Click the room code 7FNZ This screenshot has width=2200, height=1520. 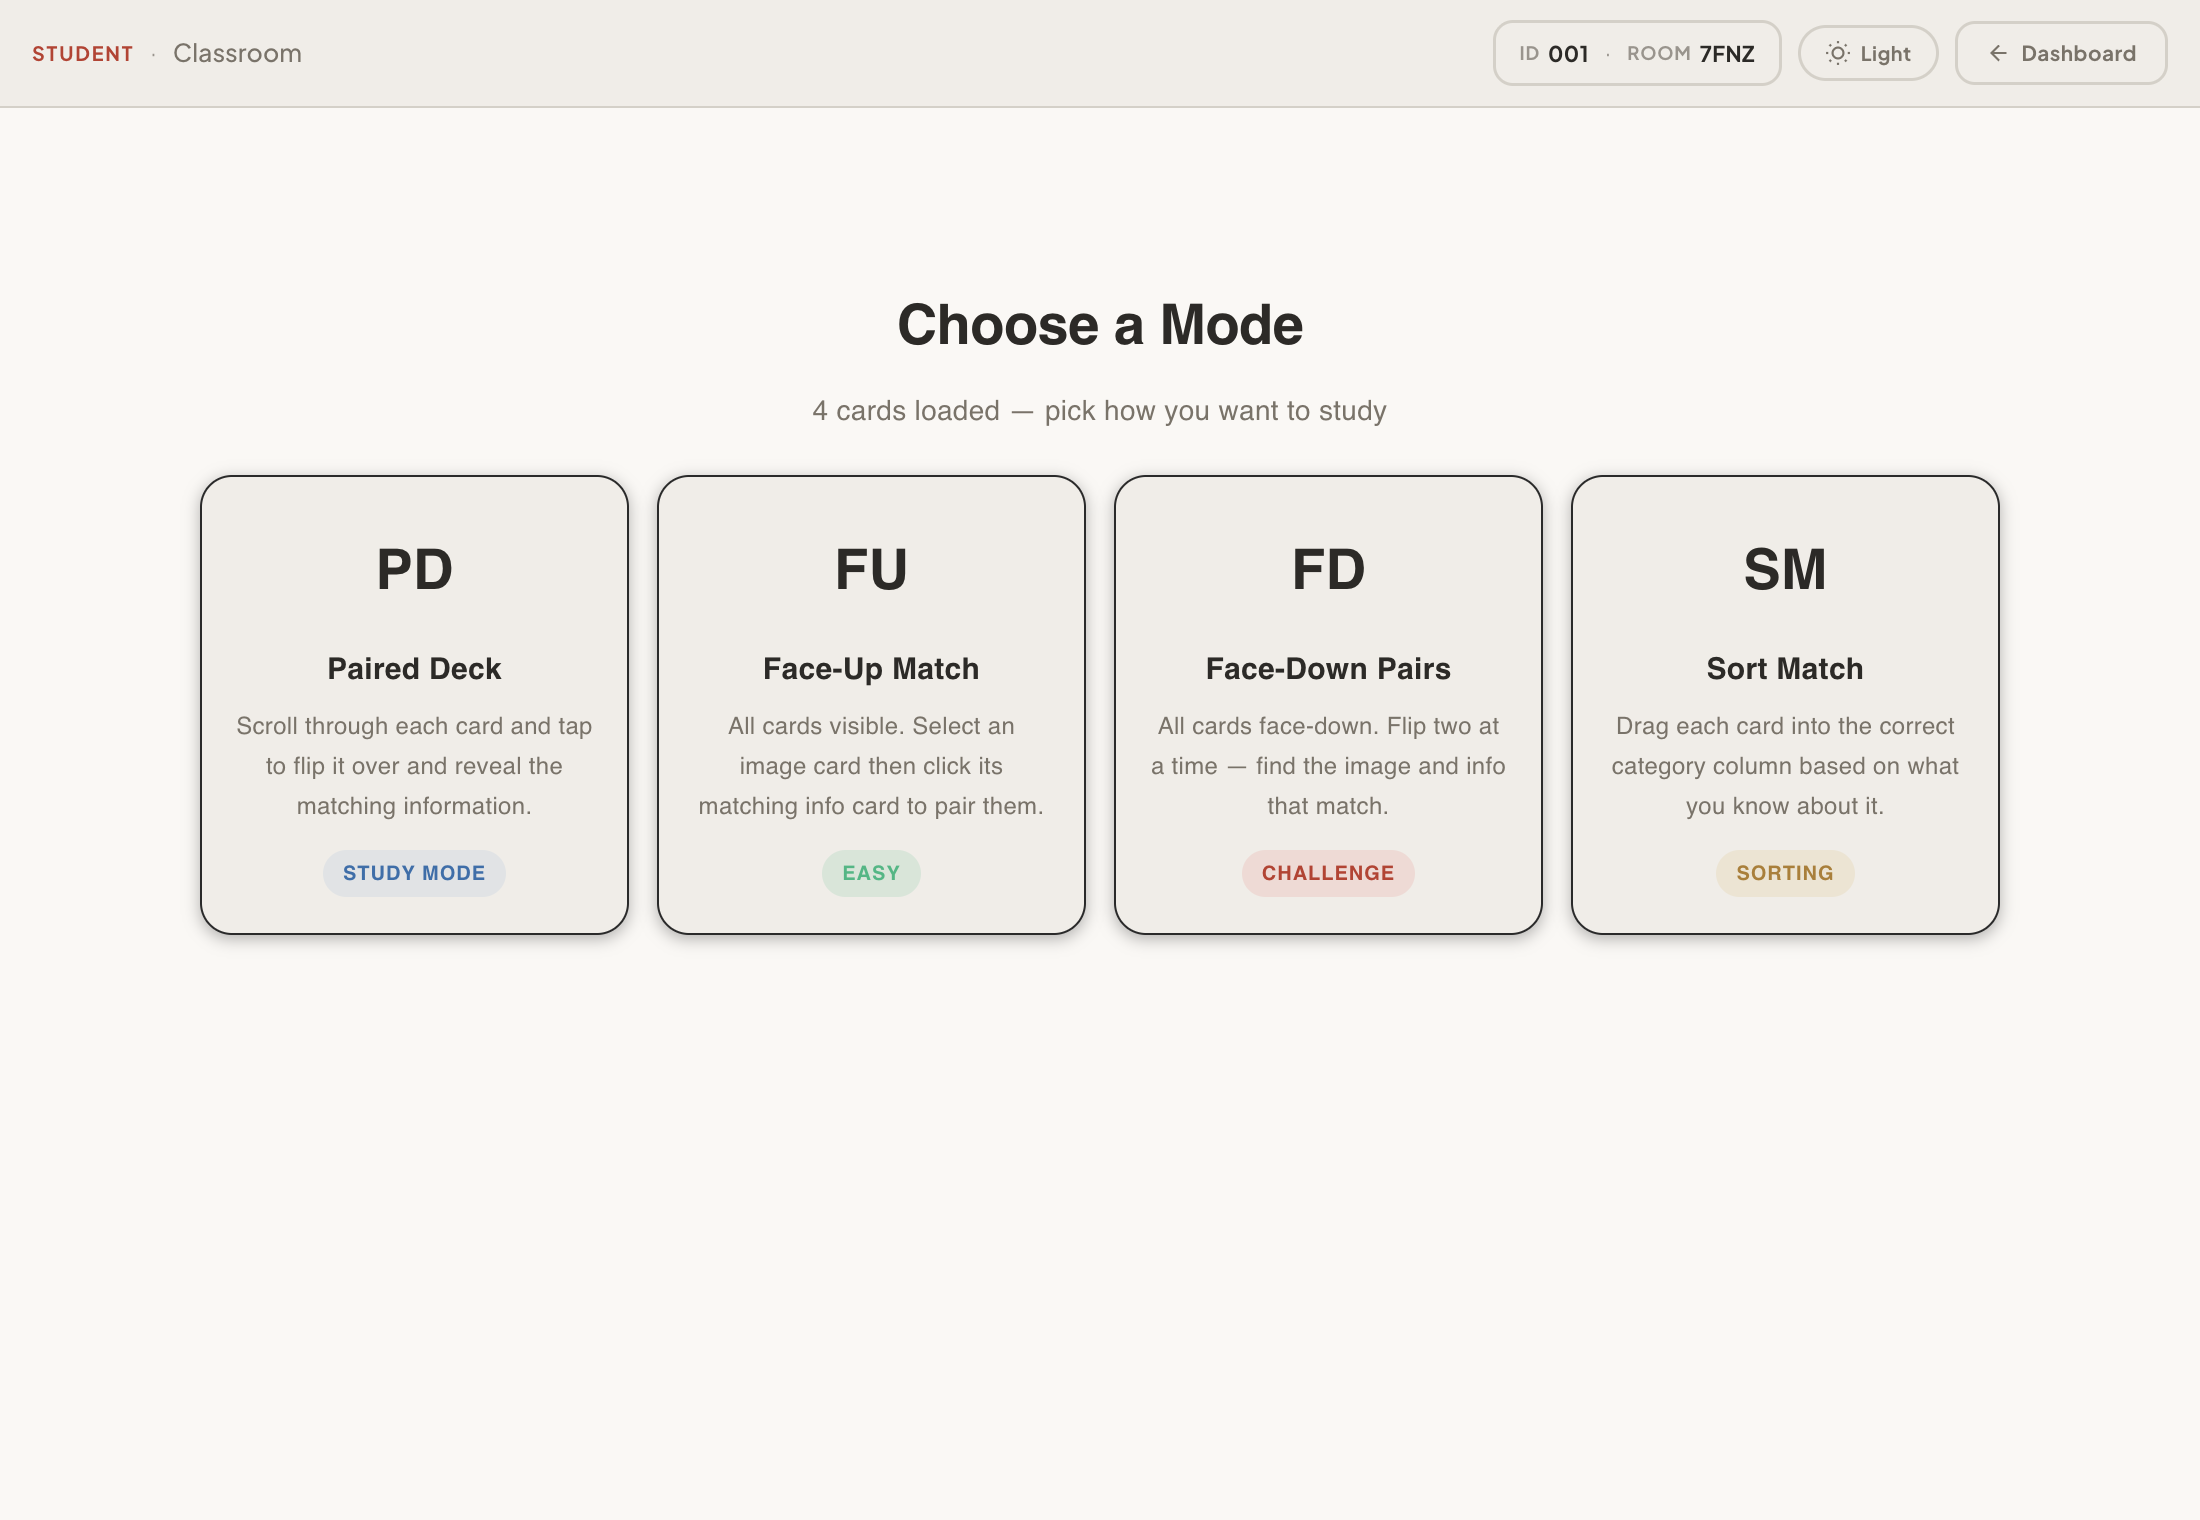click(x=1727, y=54)
